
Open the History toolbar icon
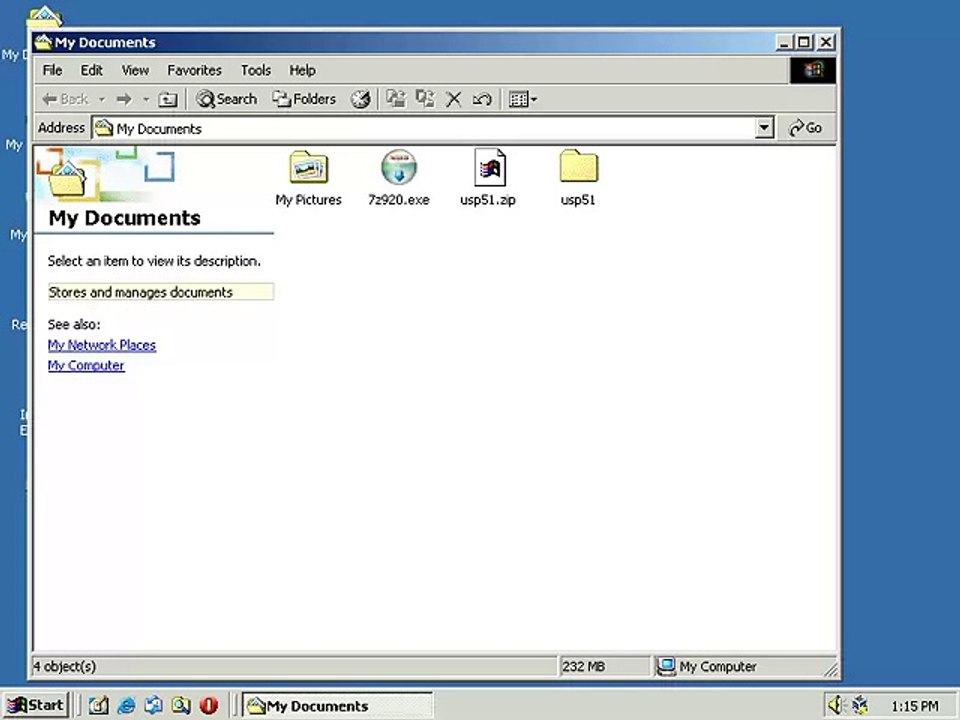[361, 99]
